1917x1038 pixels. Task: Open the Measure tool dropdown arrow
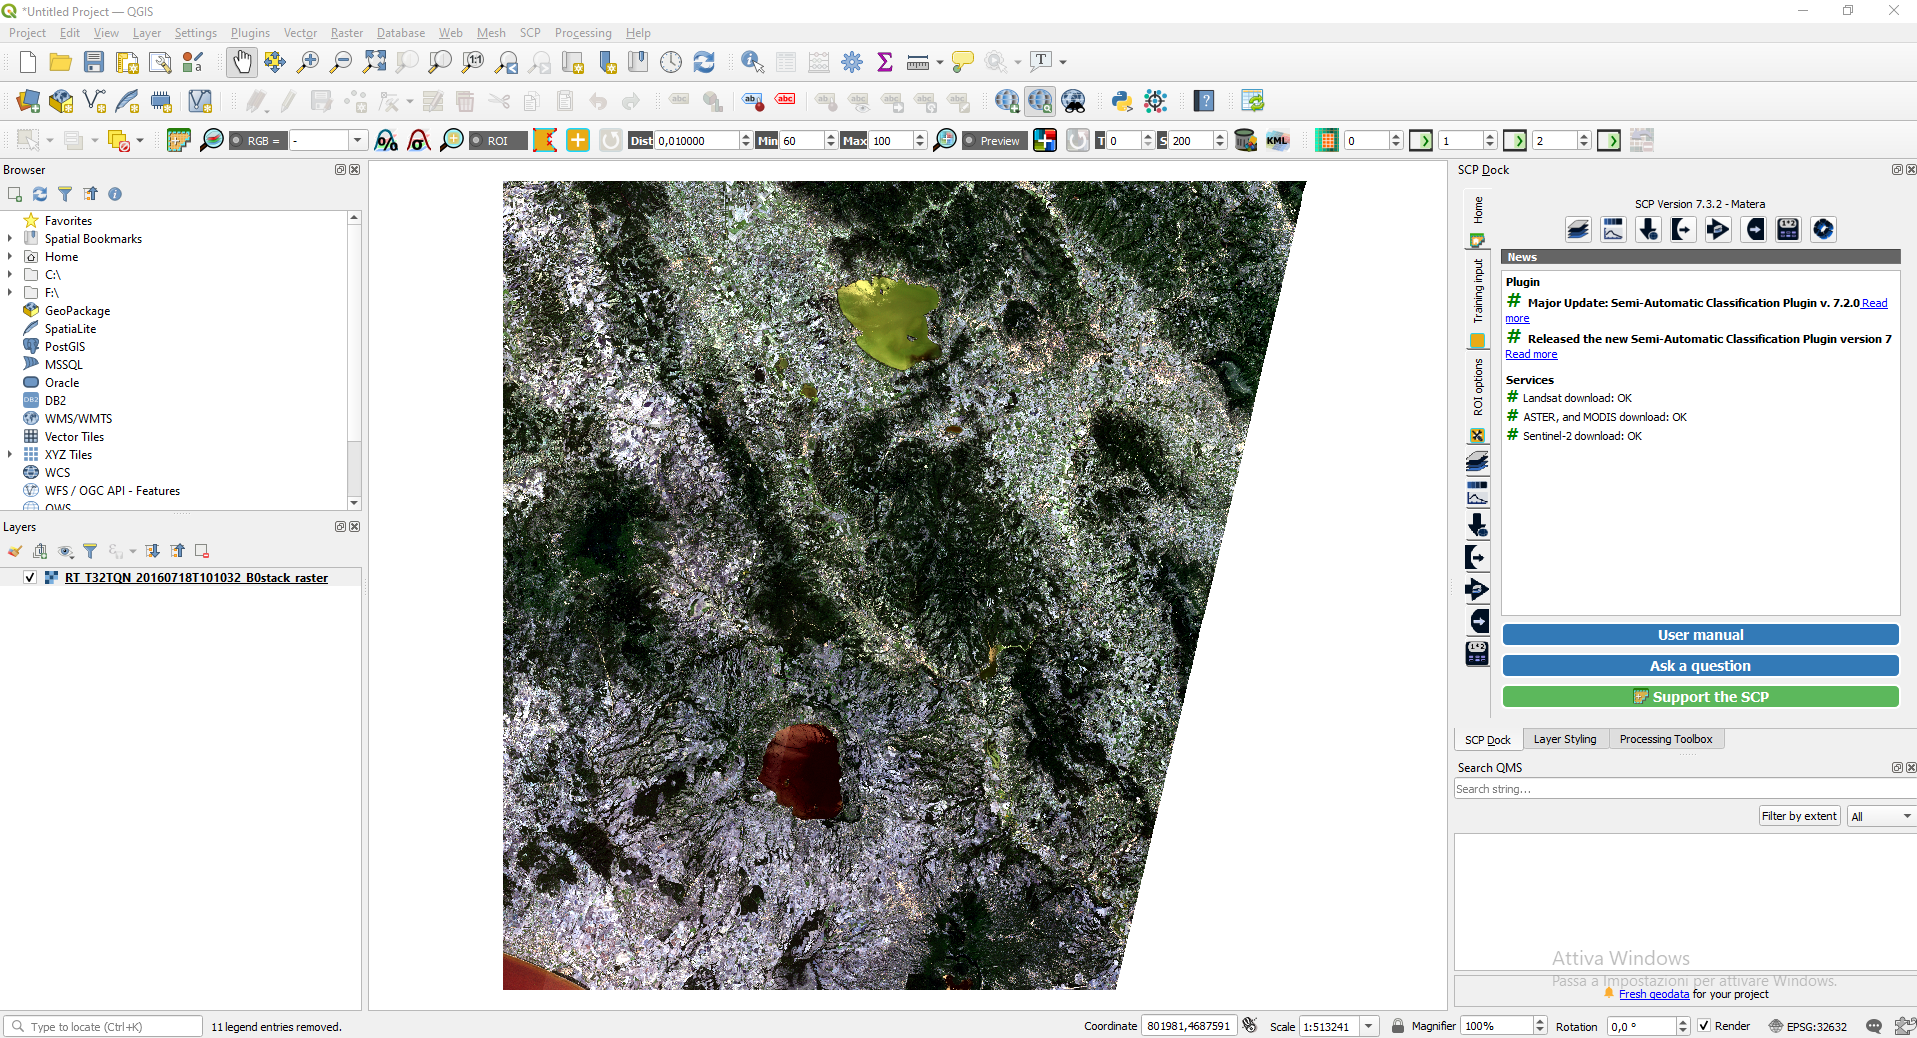click(939, 62)
